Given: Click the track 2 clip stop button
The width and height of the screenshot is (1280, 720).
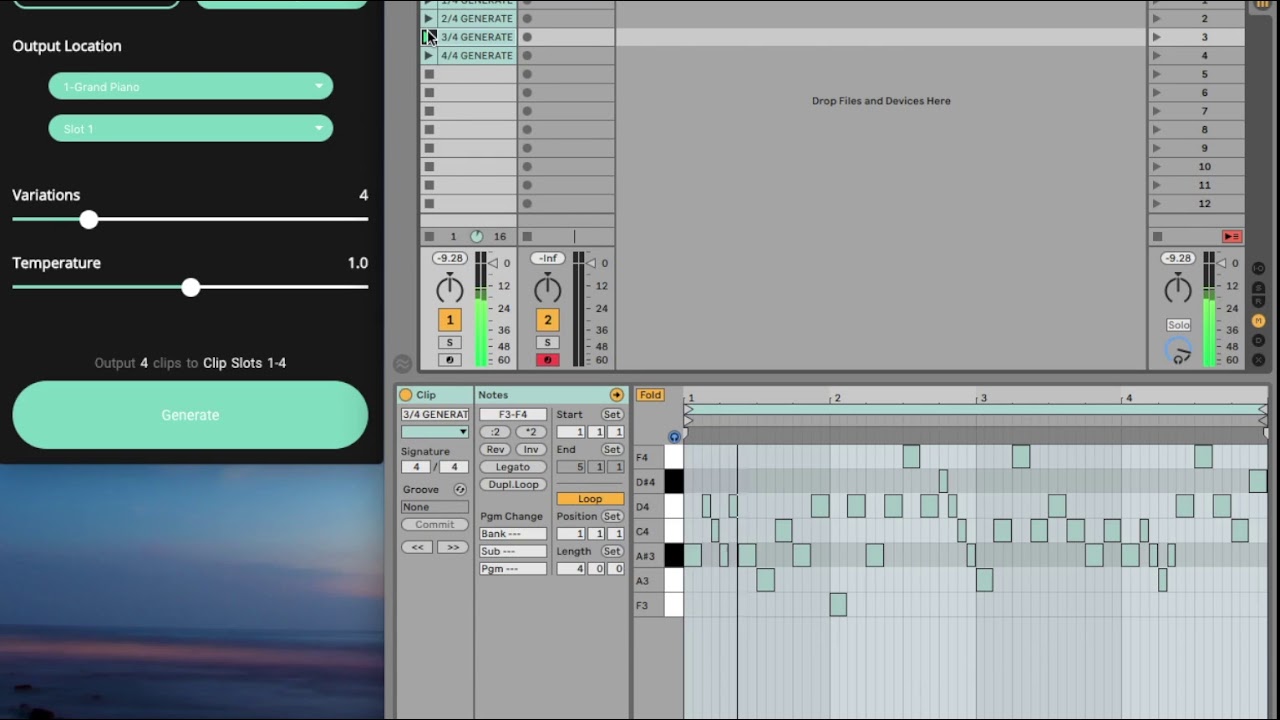Looking at the screenshot, I should (x=527, y=236).
